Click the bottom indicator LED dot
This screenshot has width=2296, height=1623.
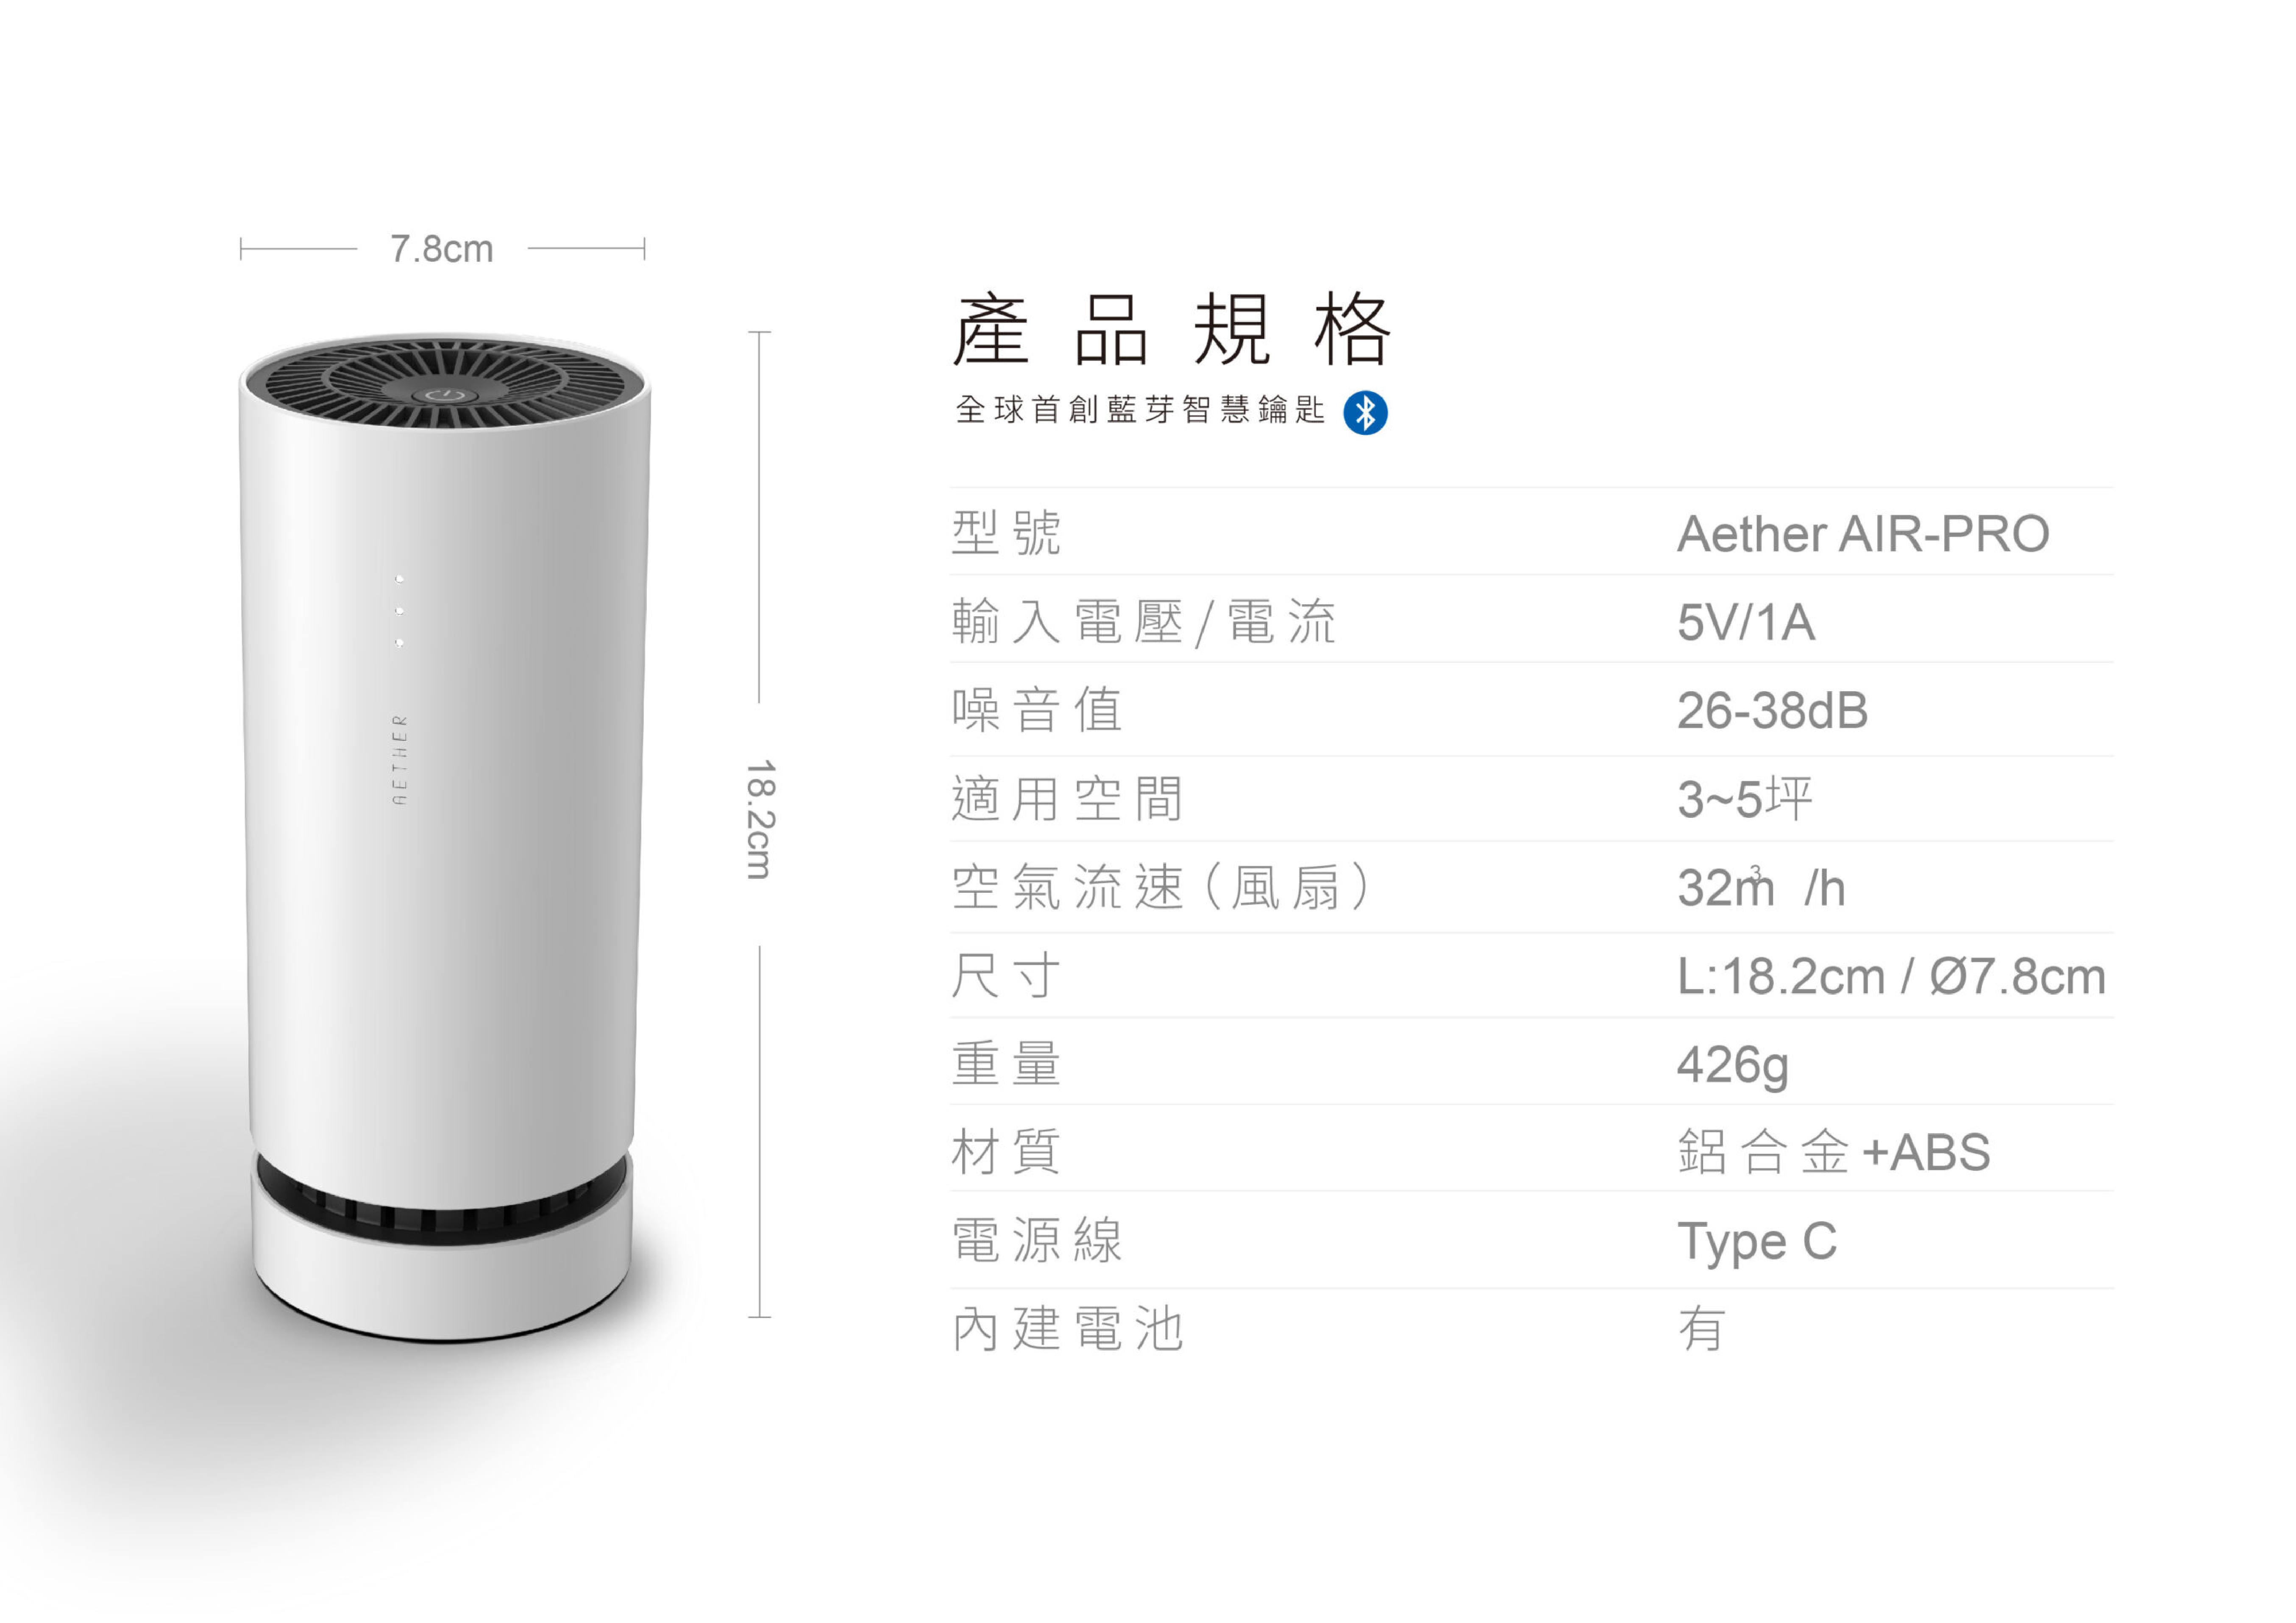pos(399,642)
